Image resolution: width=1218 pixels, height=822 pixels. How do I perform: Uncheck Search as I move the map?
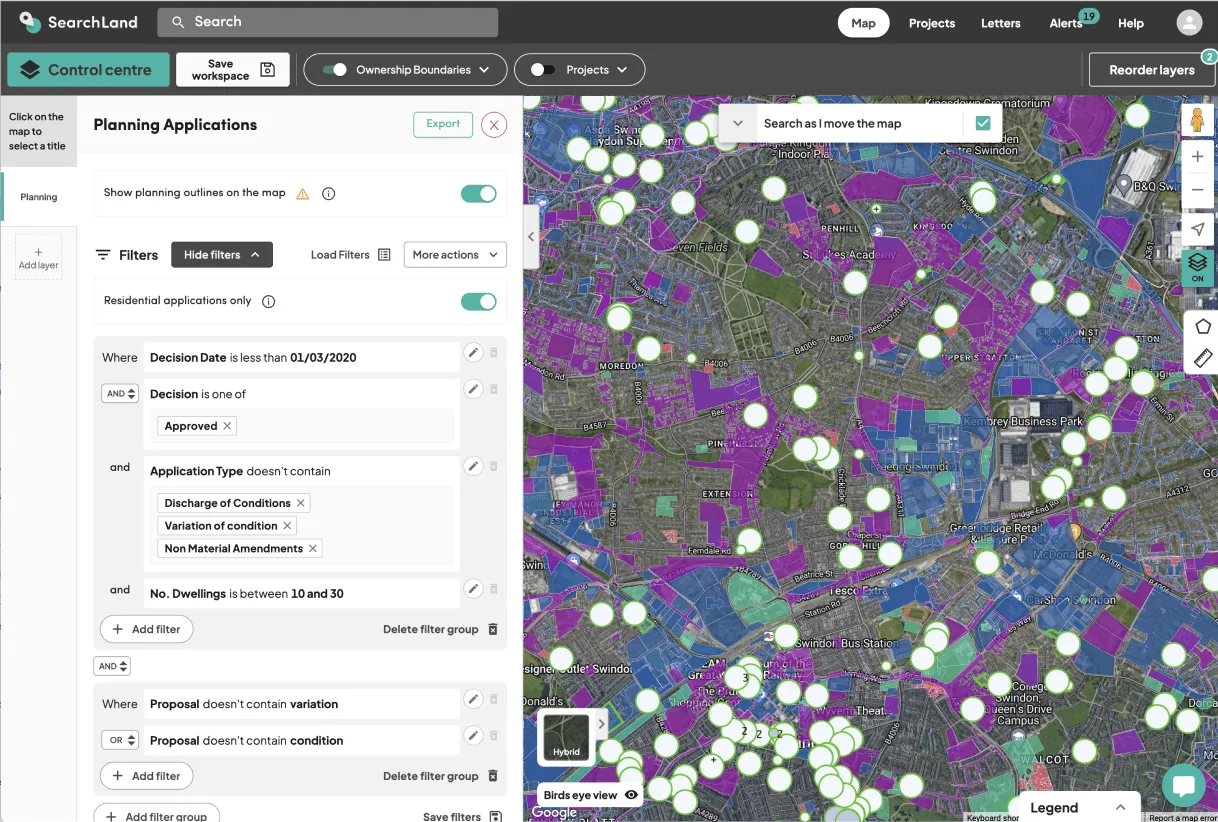[982, 123]
